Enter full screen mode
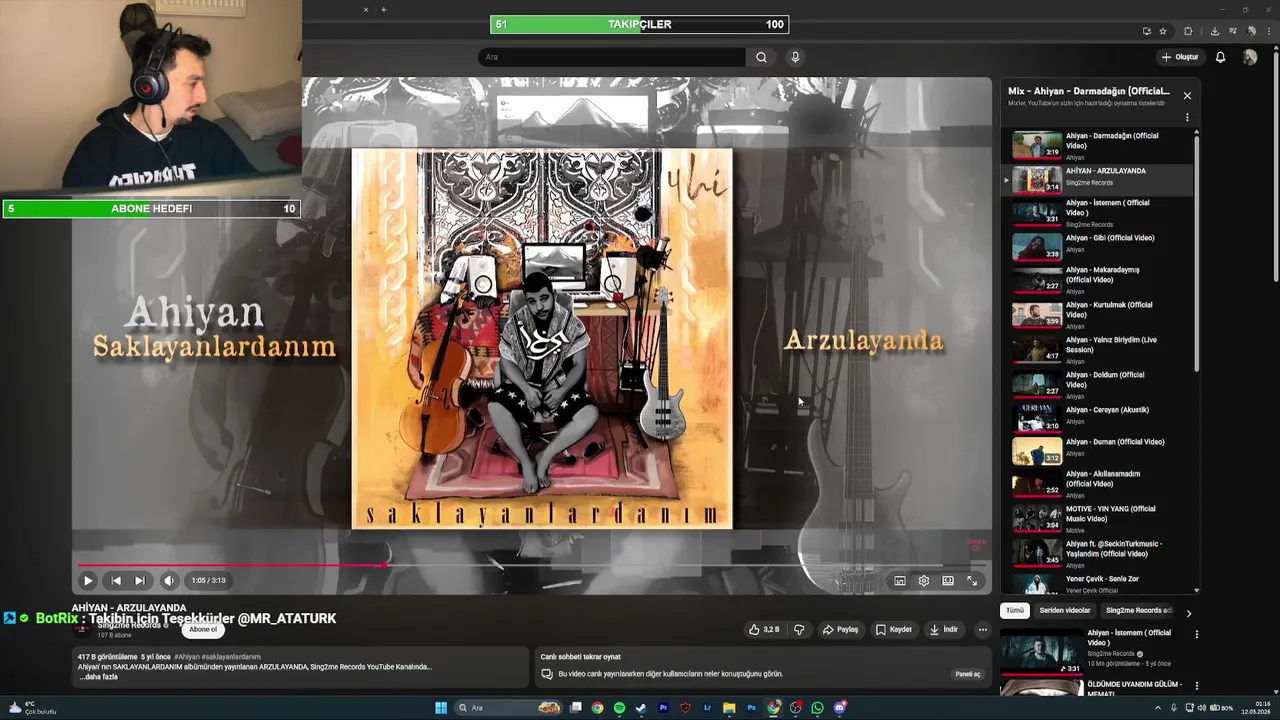 (972, 581)
